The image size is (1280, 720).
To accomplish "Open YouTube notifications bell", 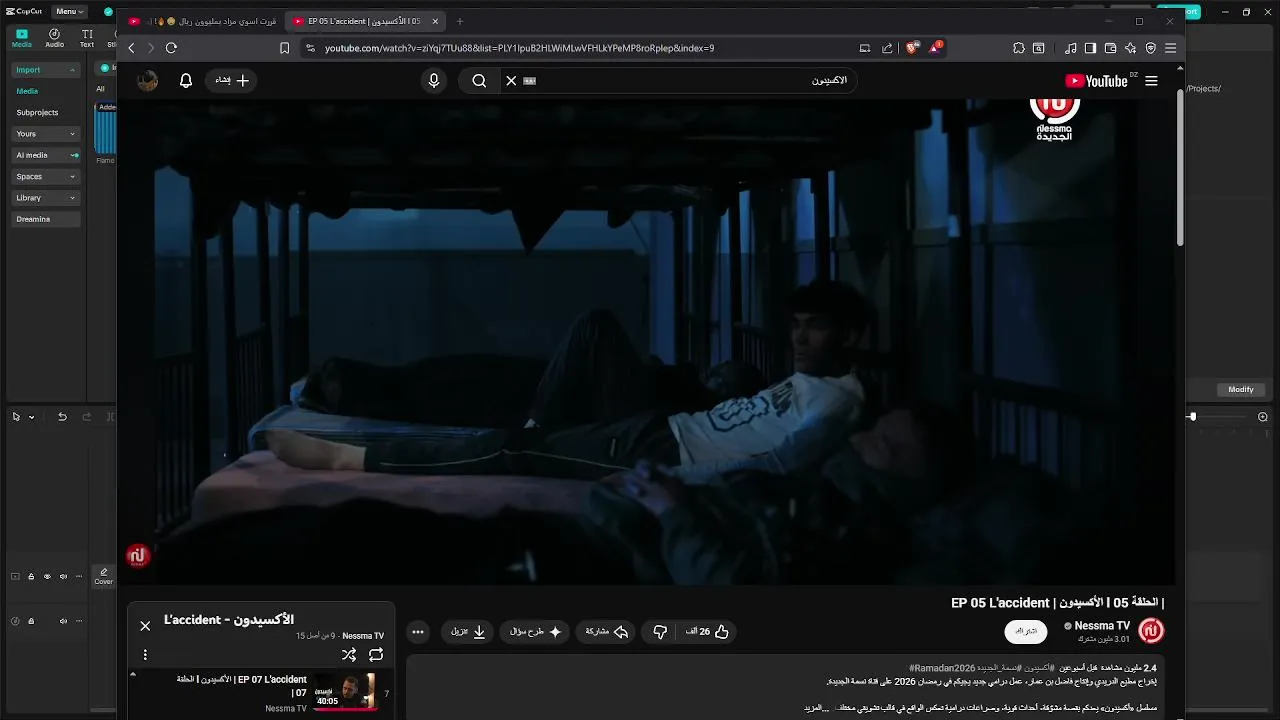I will (186, 81).
